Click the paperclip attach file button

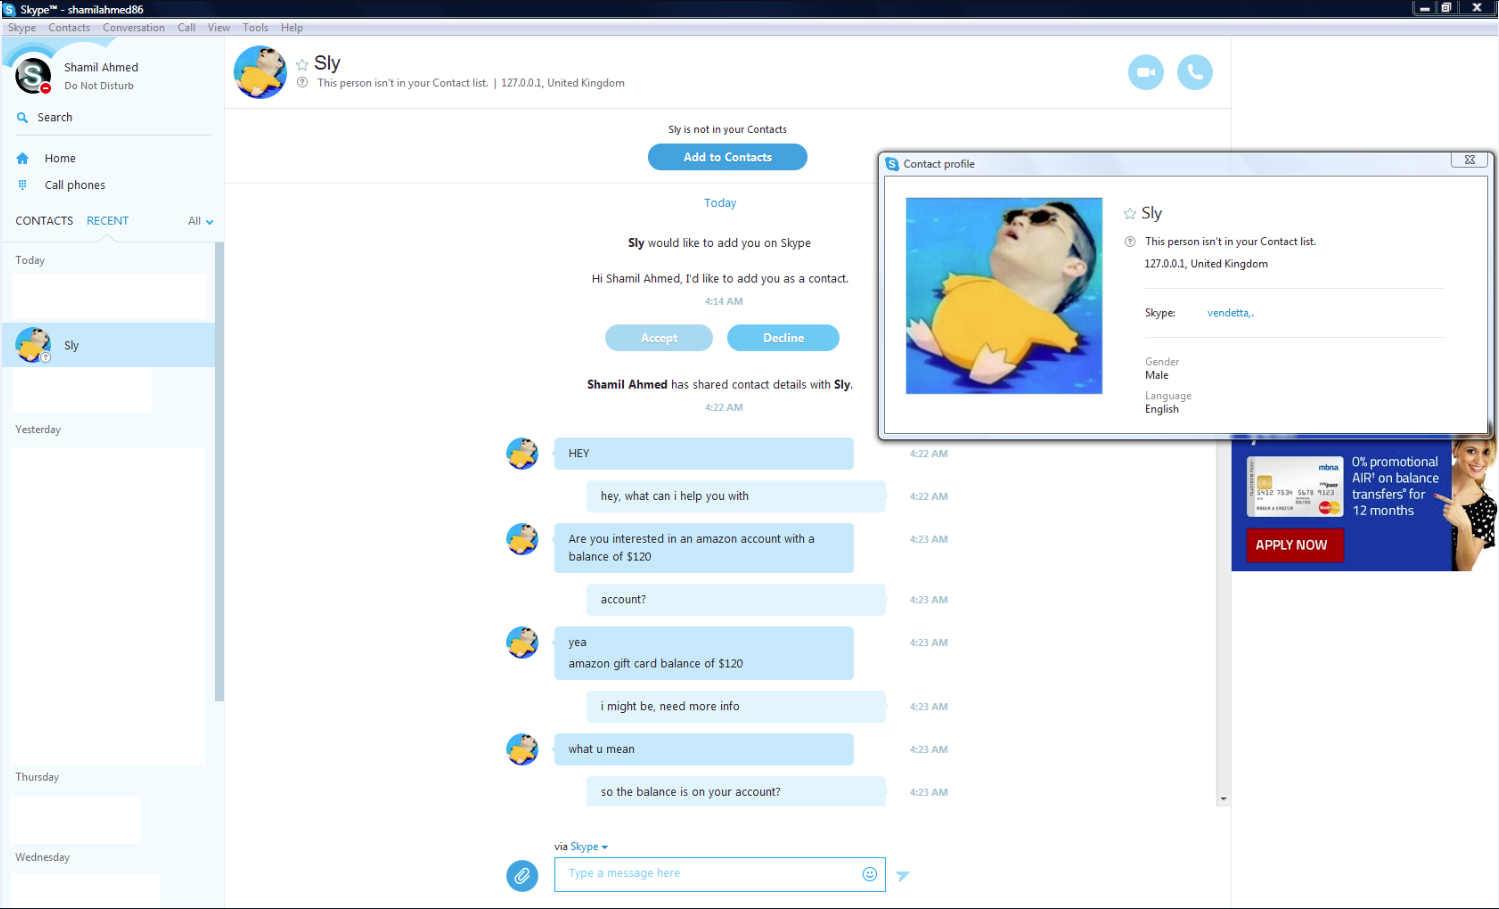coord(522,876)
